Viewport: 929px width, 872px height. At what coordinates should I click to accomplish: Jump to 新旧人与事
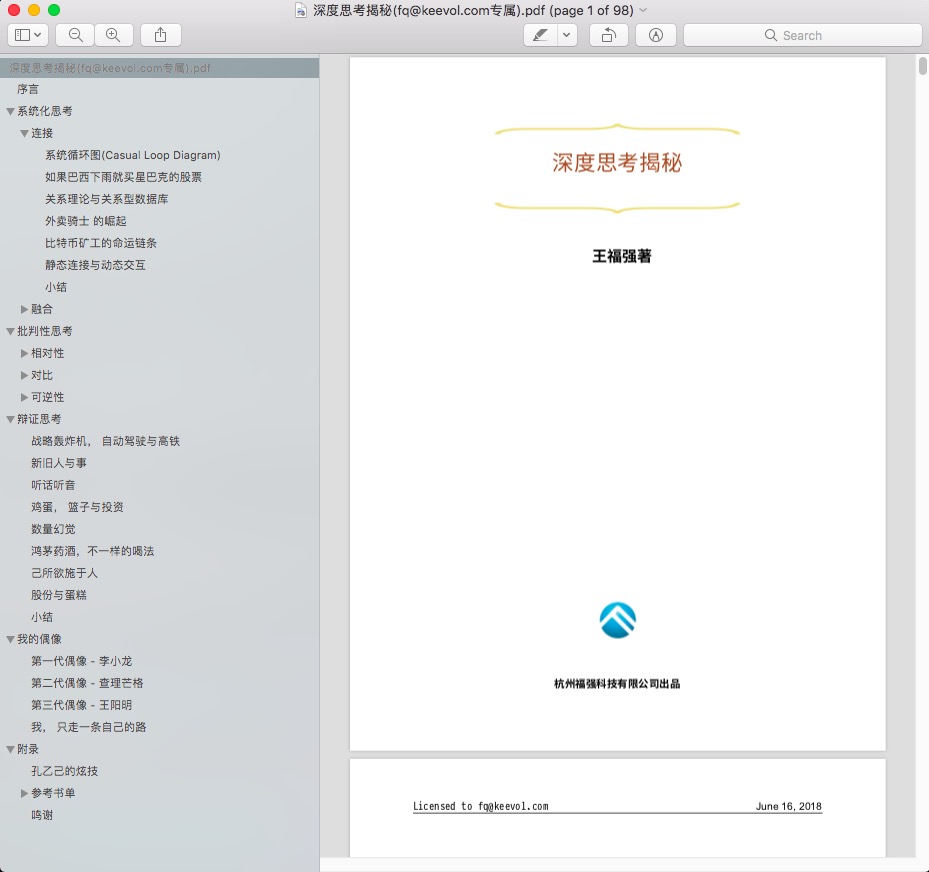pos(59,463)
